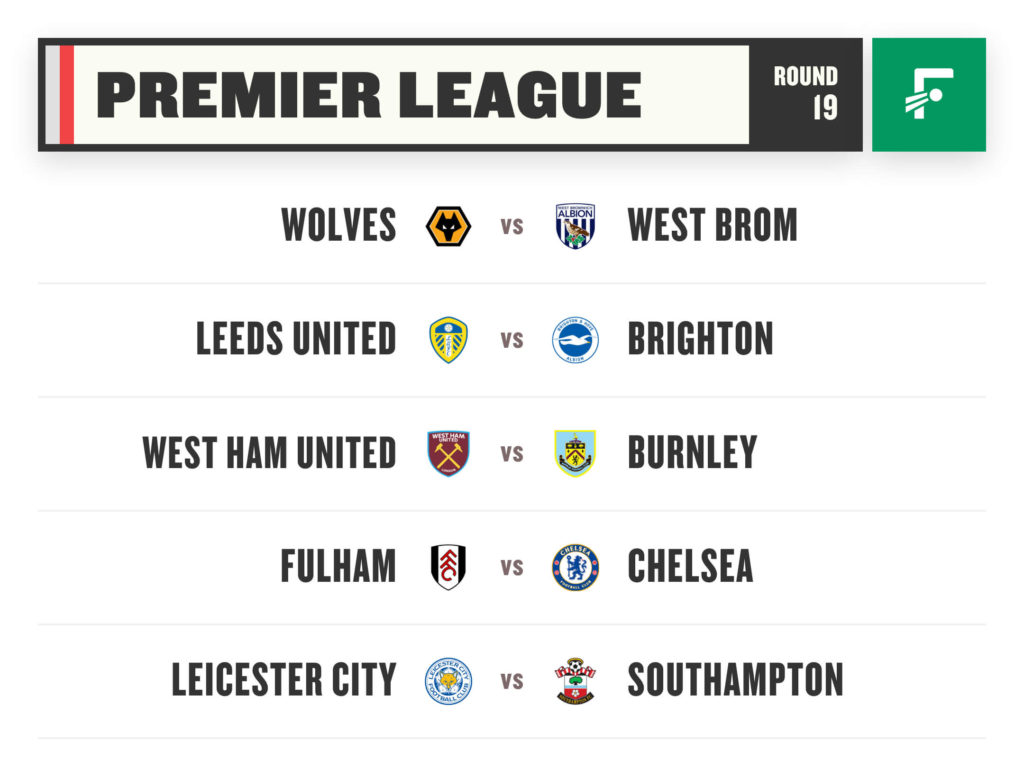The width and height of the screenshot is (1024, 777).
Task: Click the West Brom Albion crest
Action: (575, 226)
